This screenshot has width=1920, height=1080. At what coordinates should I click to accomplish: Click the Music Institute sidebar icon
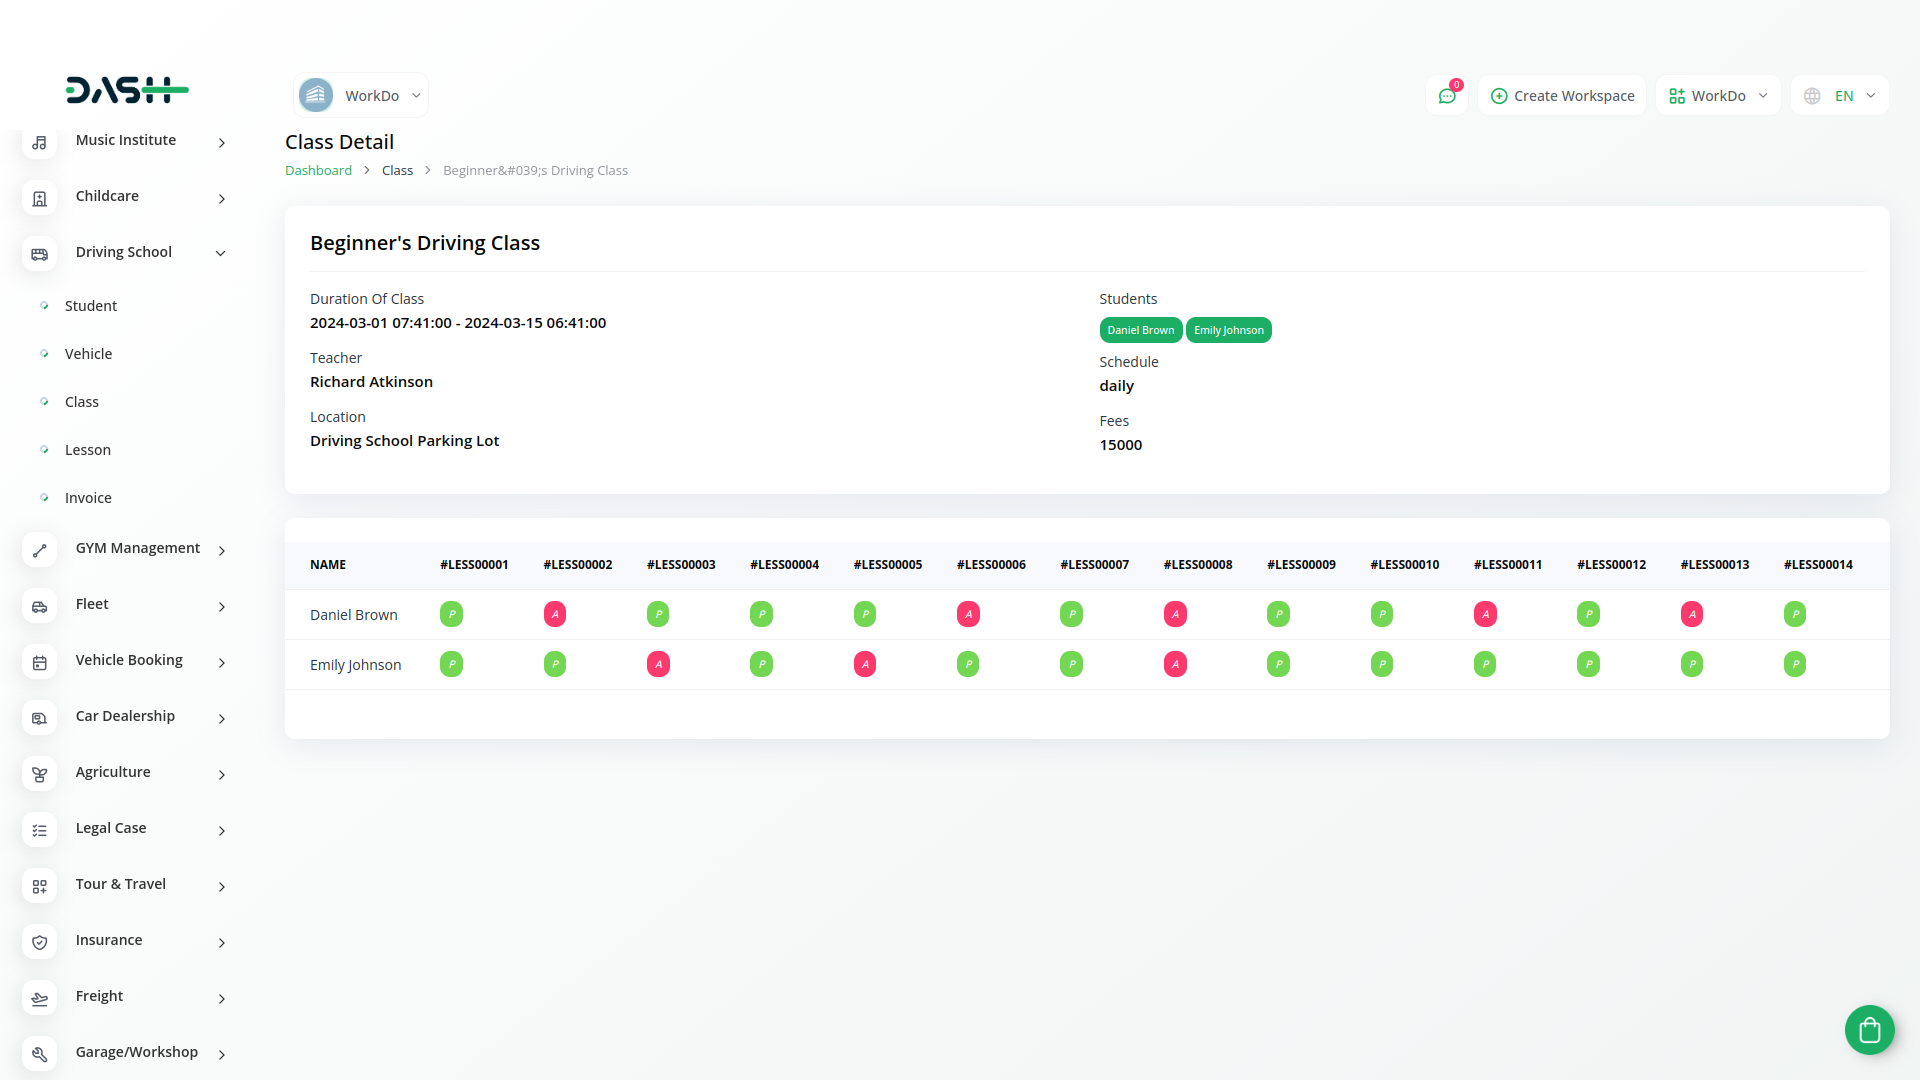[x=39, y=143]
